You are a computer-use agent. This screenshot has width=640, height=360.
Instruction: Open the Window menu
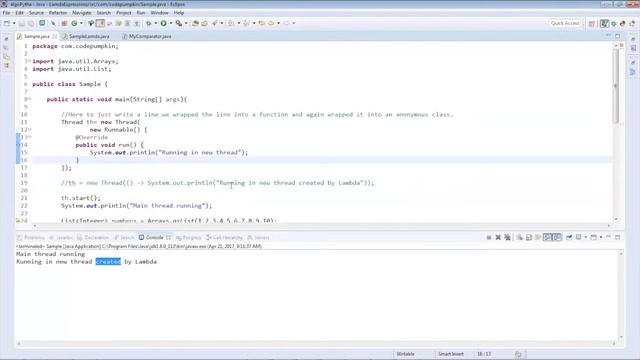click(159, 13)
